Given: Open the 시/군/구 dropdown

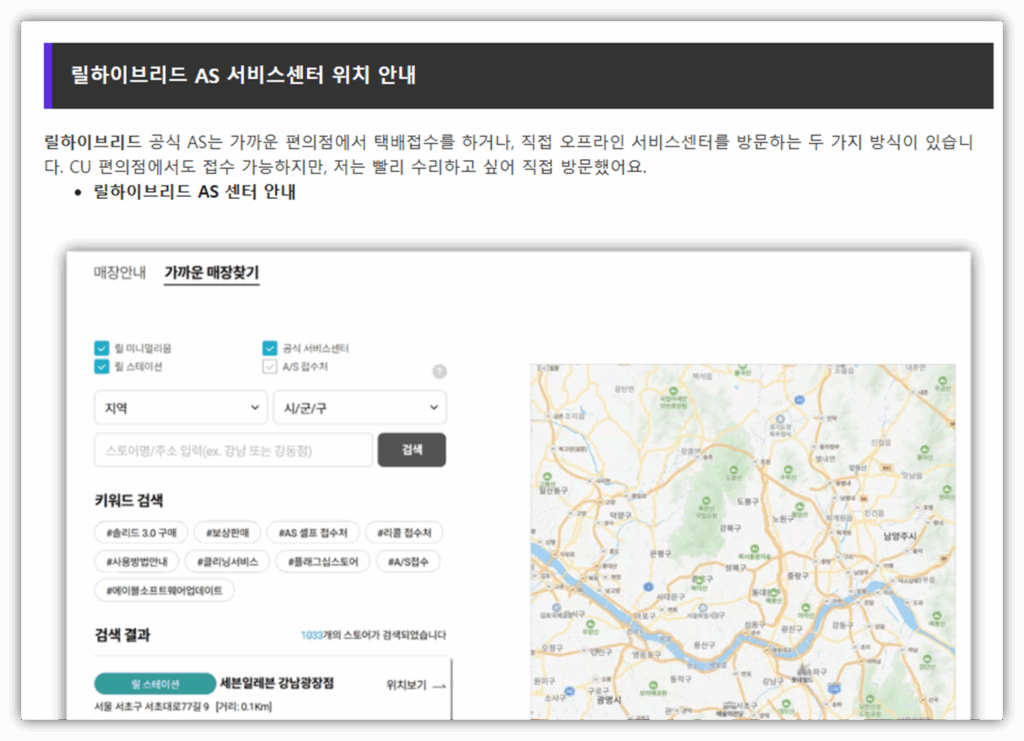Looking at the screenshot, I should [360, 407].
